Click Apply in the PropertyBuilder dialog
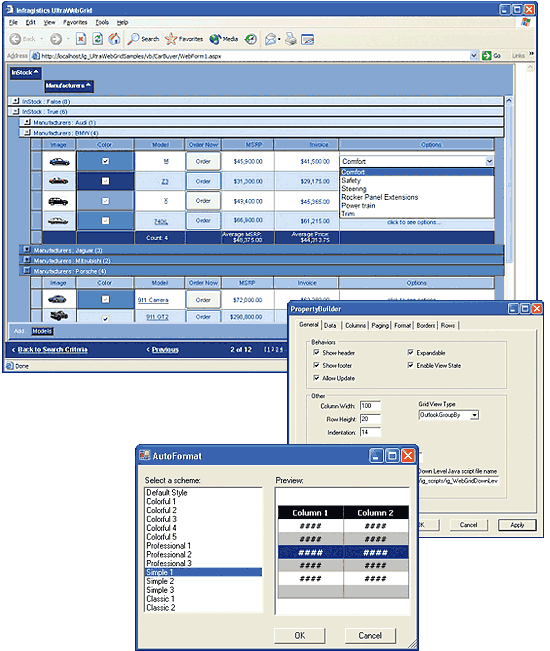This screenshot has height=651, width=550. point(517,525)
